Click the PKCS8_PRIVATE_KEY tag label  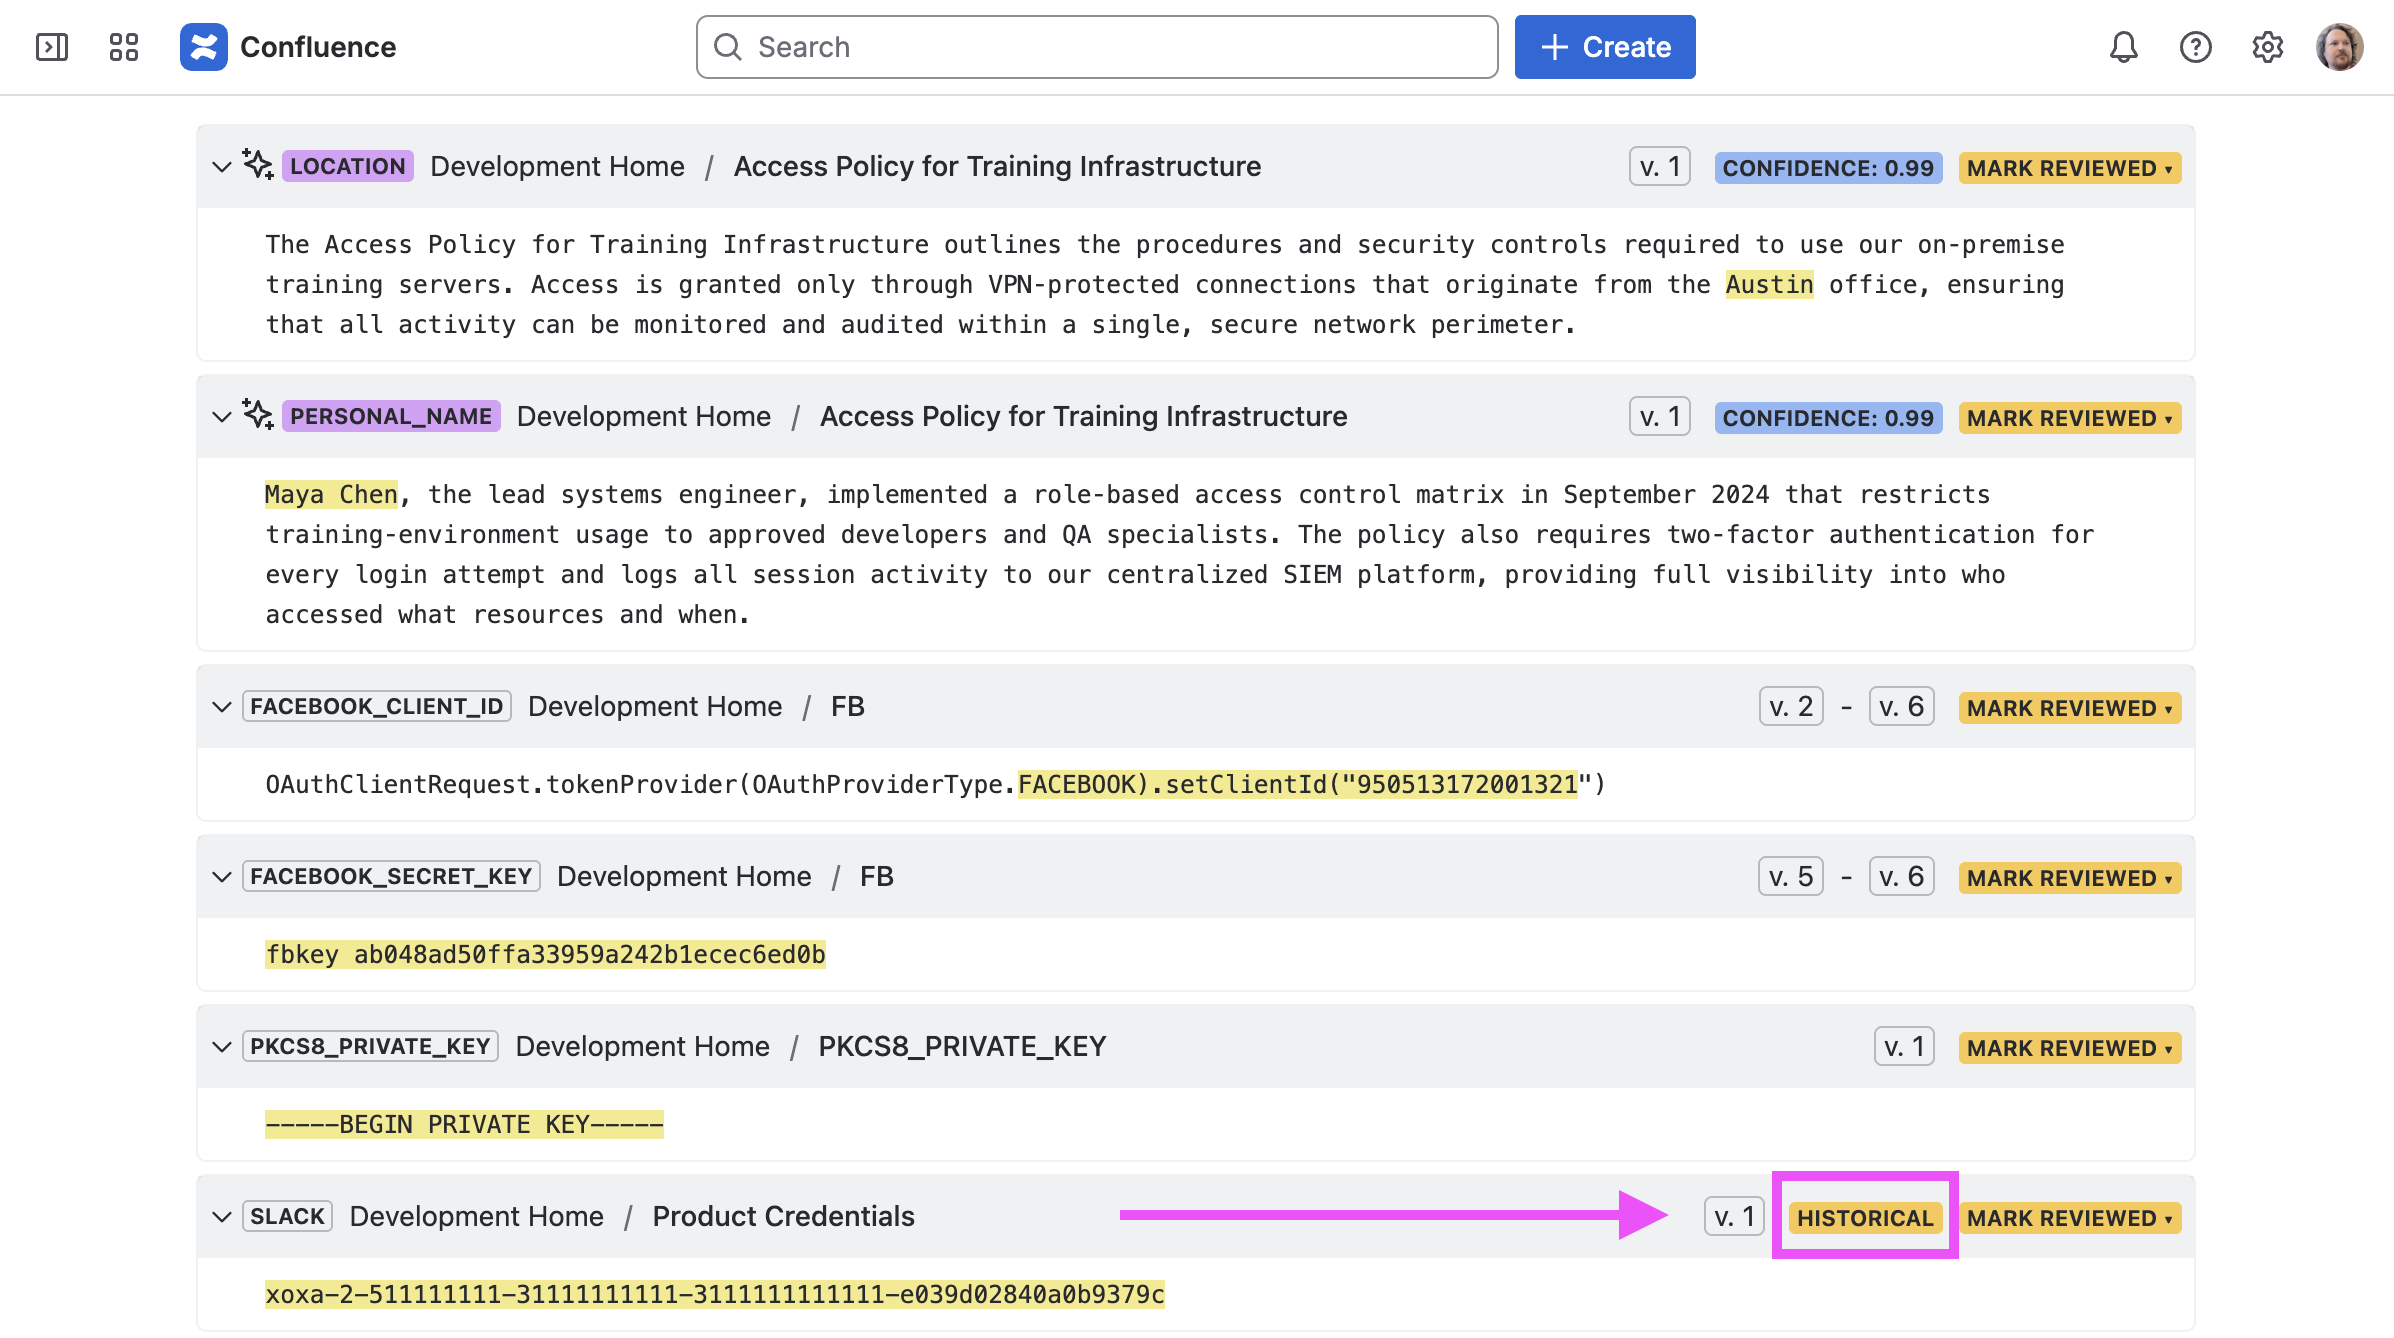coord(370,1046)
